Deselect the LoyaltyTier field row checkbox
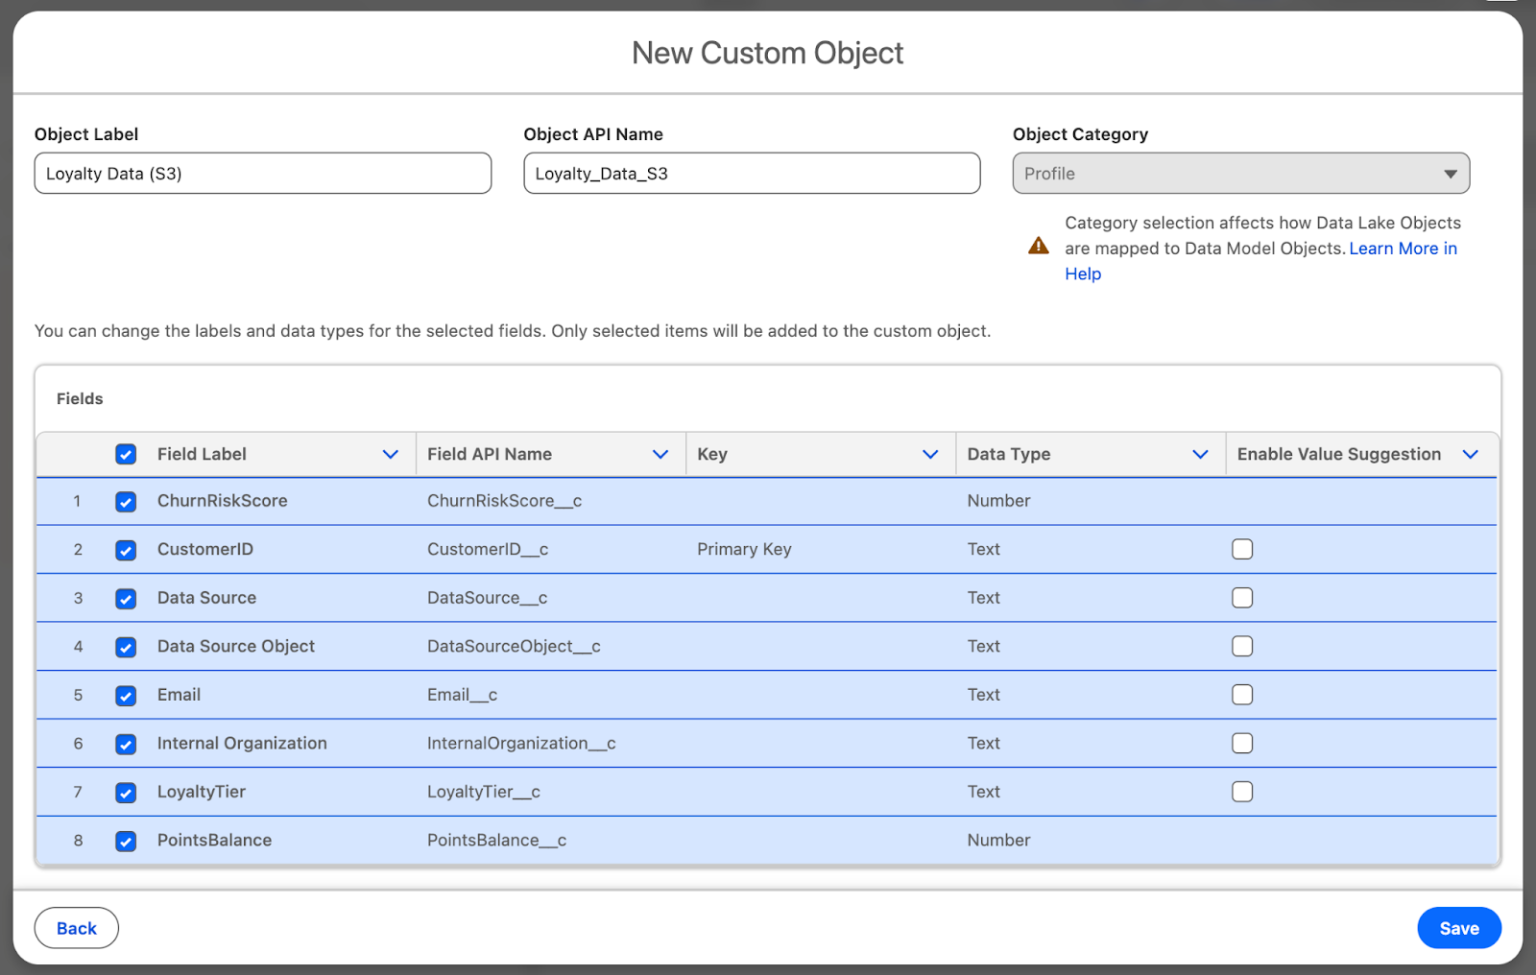The width and height of the screenshot is (1536, 975). coord(126,792)
